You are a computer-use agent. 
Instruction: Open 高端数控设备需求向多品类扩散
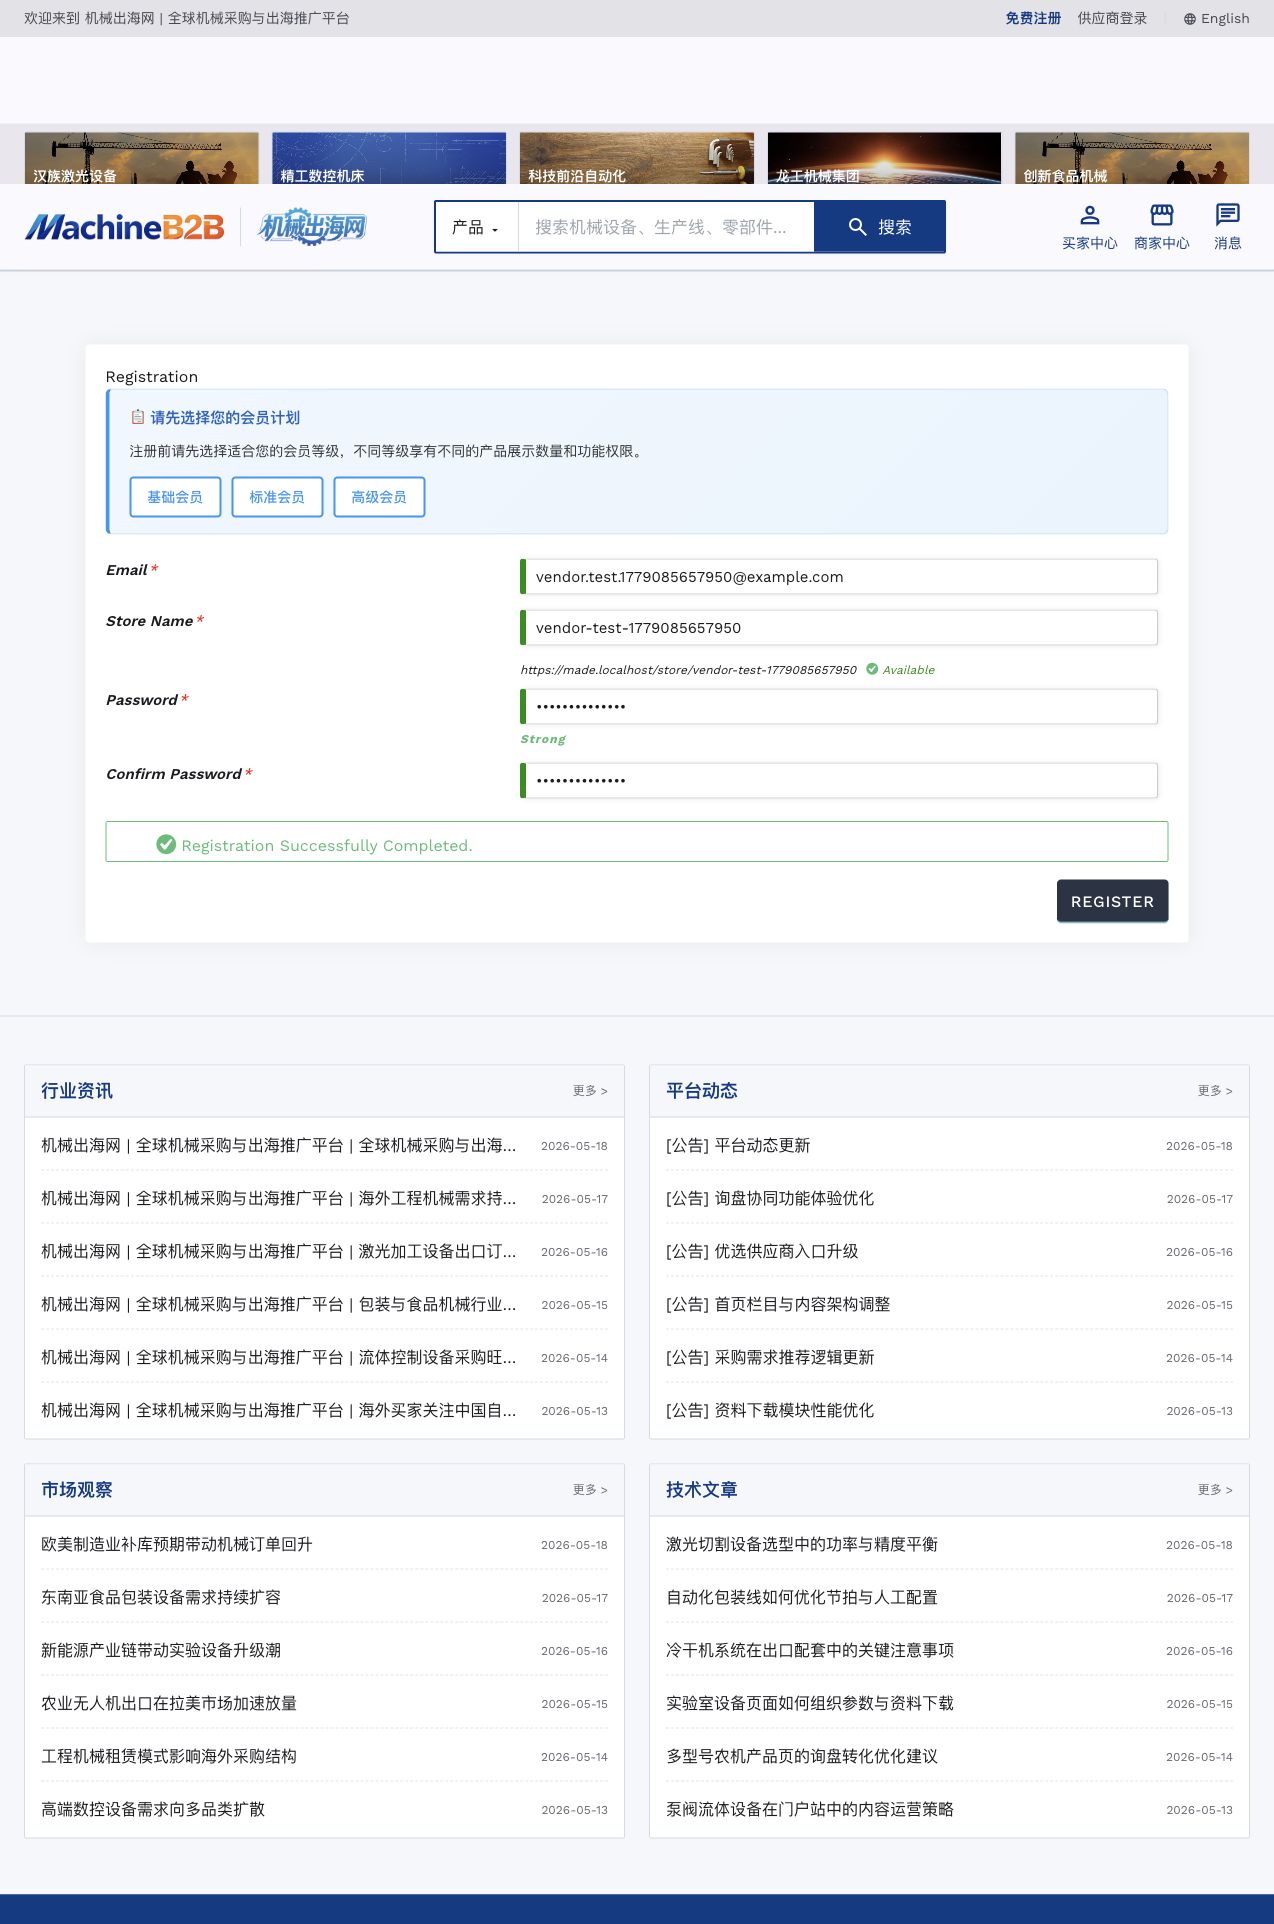153,1809
